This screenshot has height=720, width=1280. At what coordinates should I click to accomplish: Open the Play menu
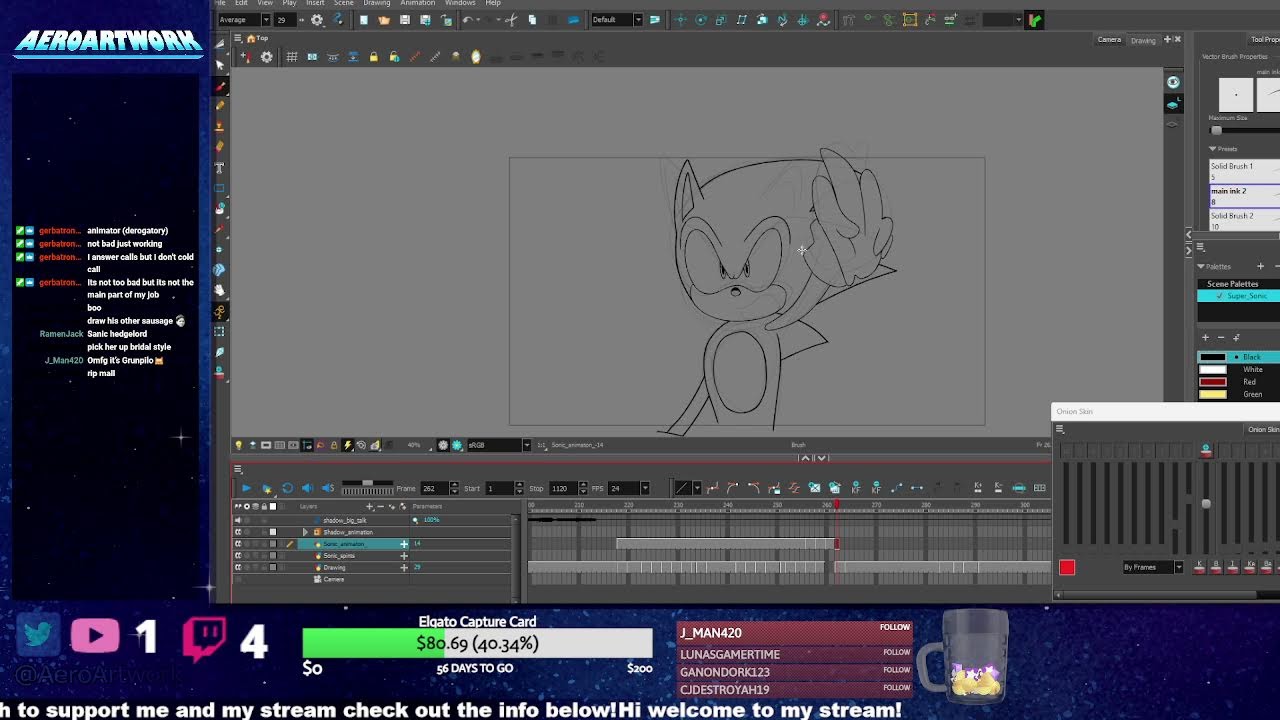289,3
